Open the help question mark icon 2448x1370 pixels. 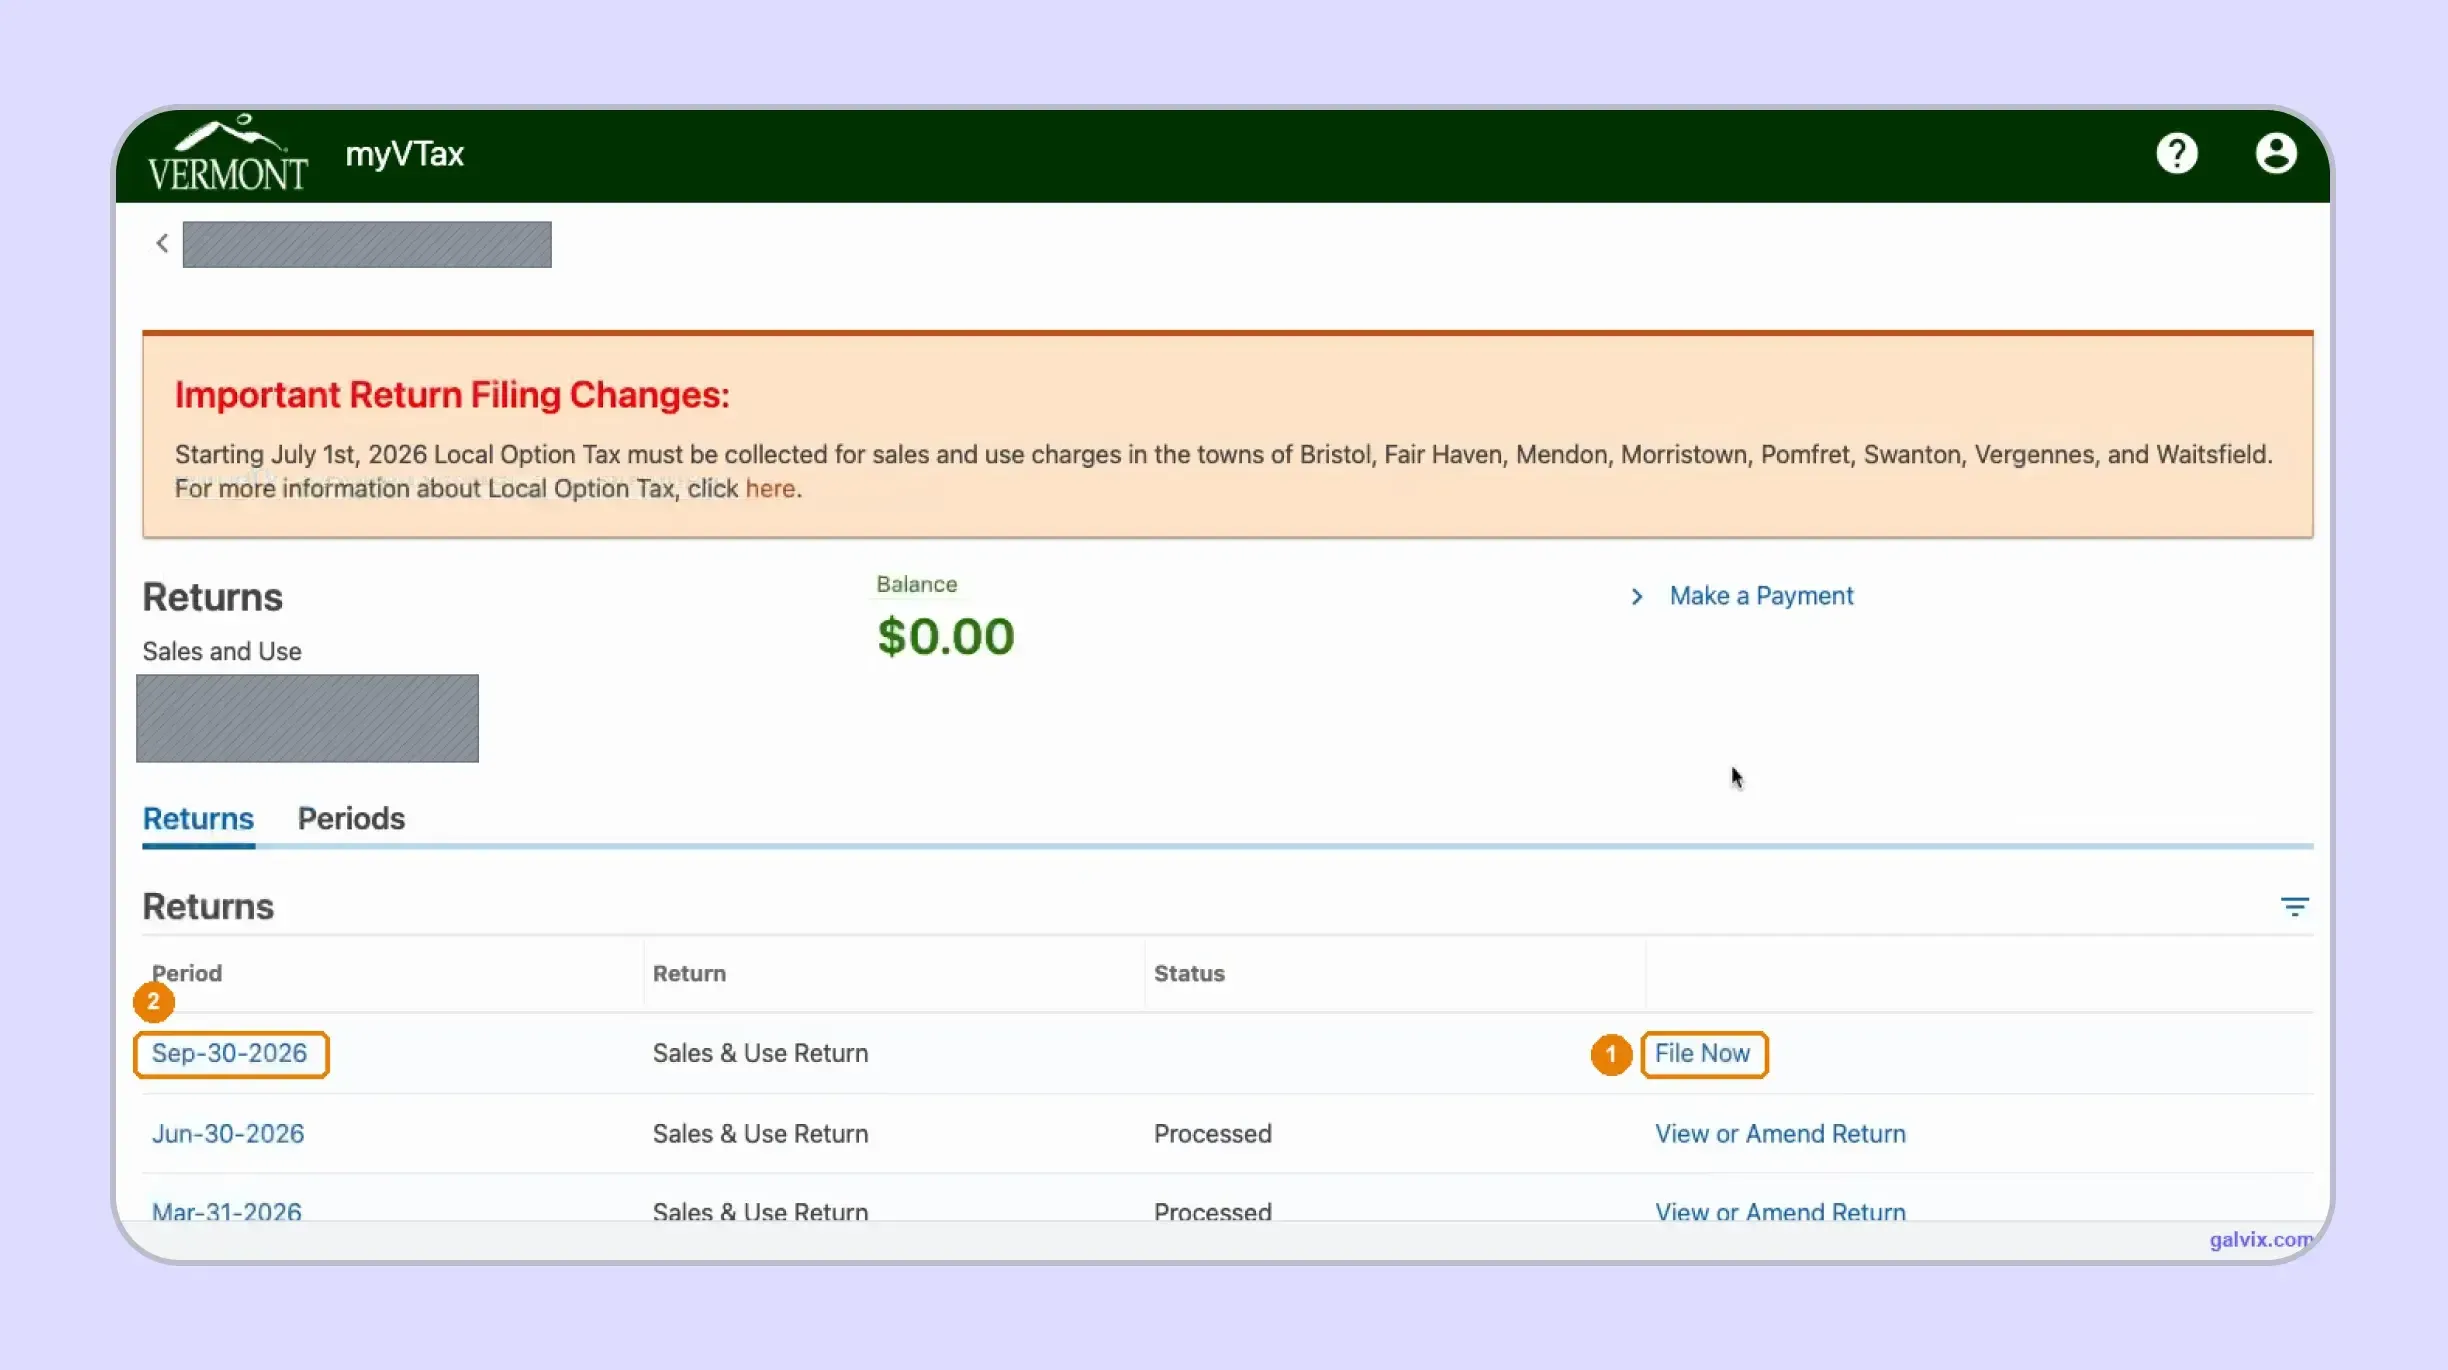pos(2176,154)
